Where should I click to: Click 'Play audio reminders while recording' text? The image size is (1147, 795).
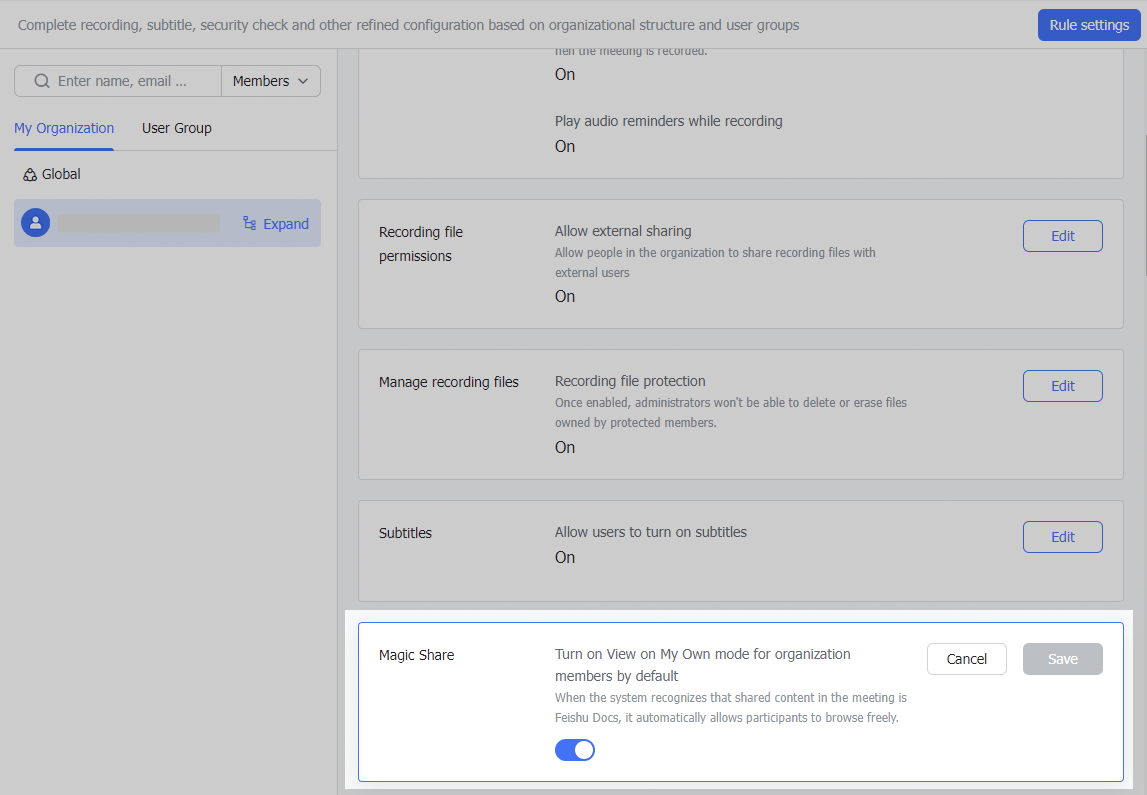669,121
